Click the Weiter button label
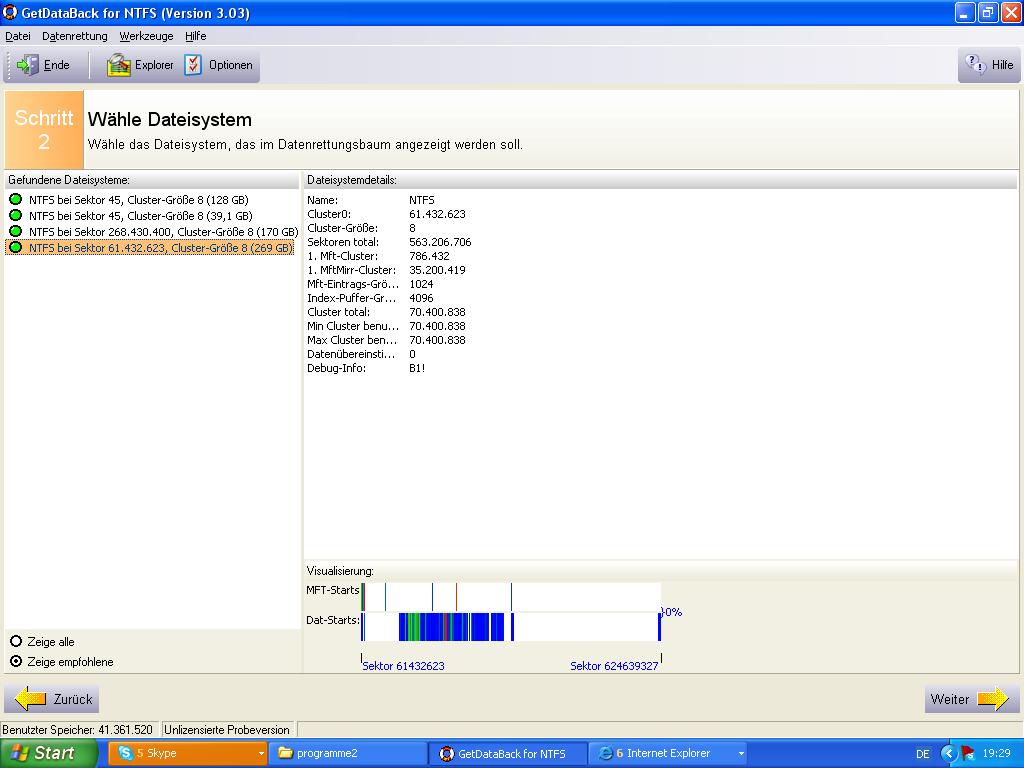Screen dimensions: 1024x768 click(950, 699)
